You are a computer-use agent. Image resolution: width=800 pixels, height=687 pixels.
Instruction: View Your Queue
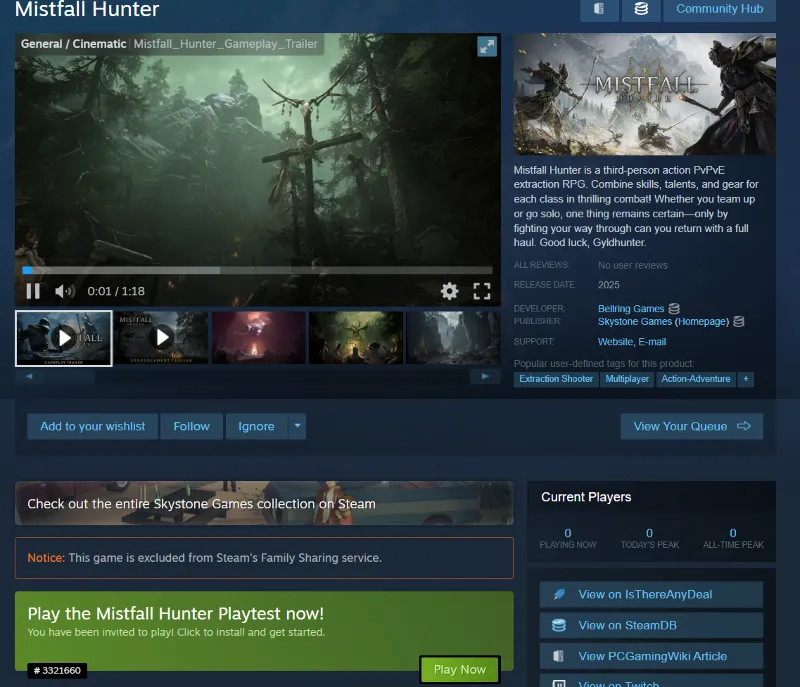(692, 426)
